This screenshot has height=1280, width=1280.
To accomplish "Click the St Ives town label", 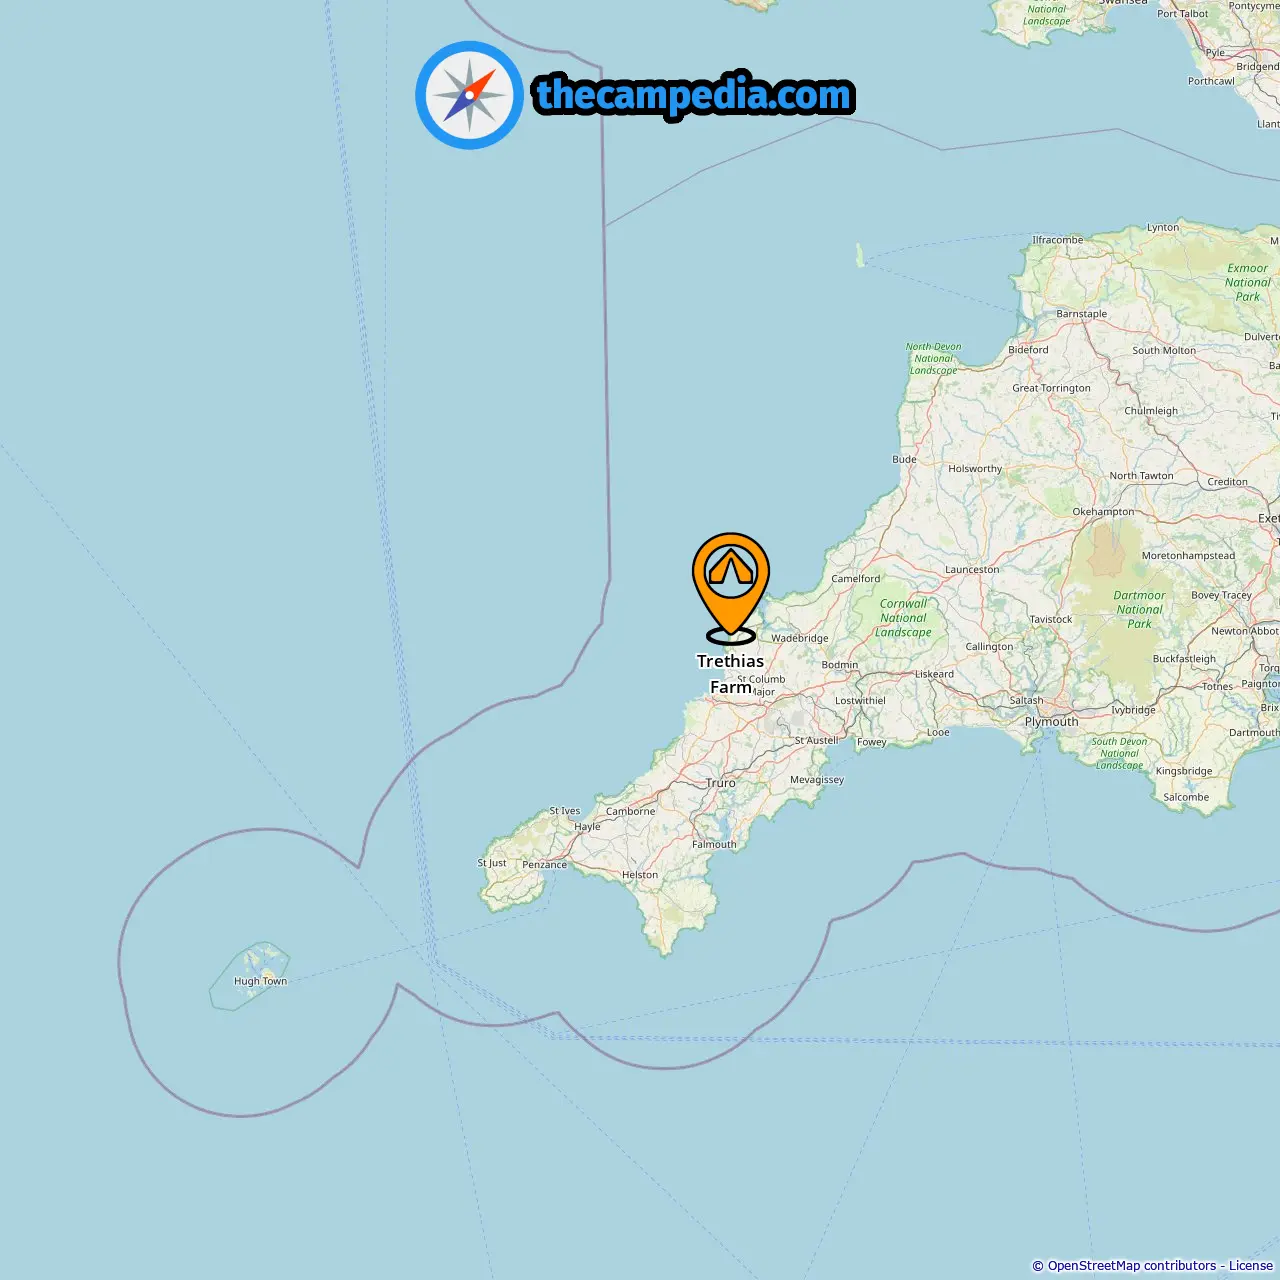I will (564, 811).
